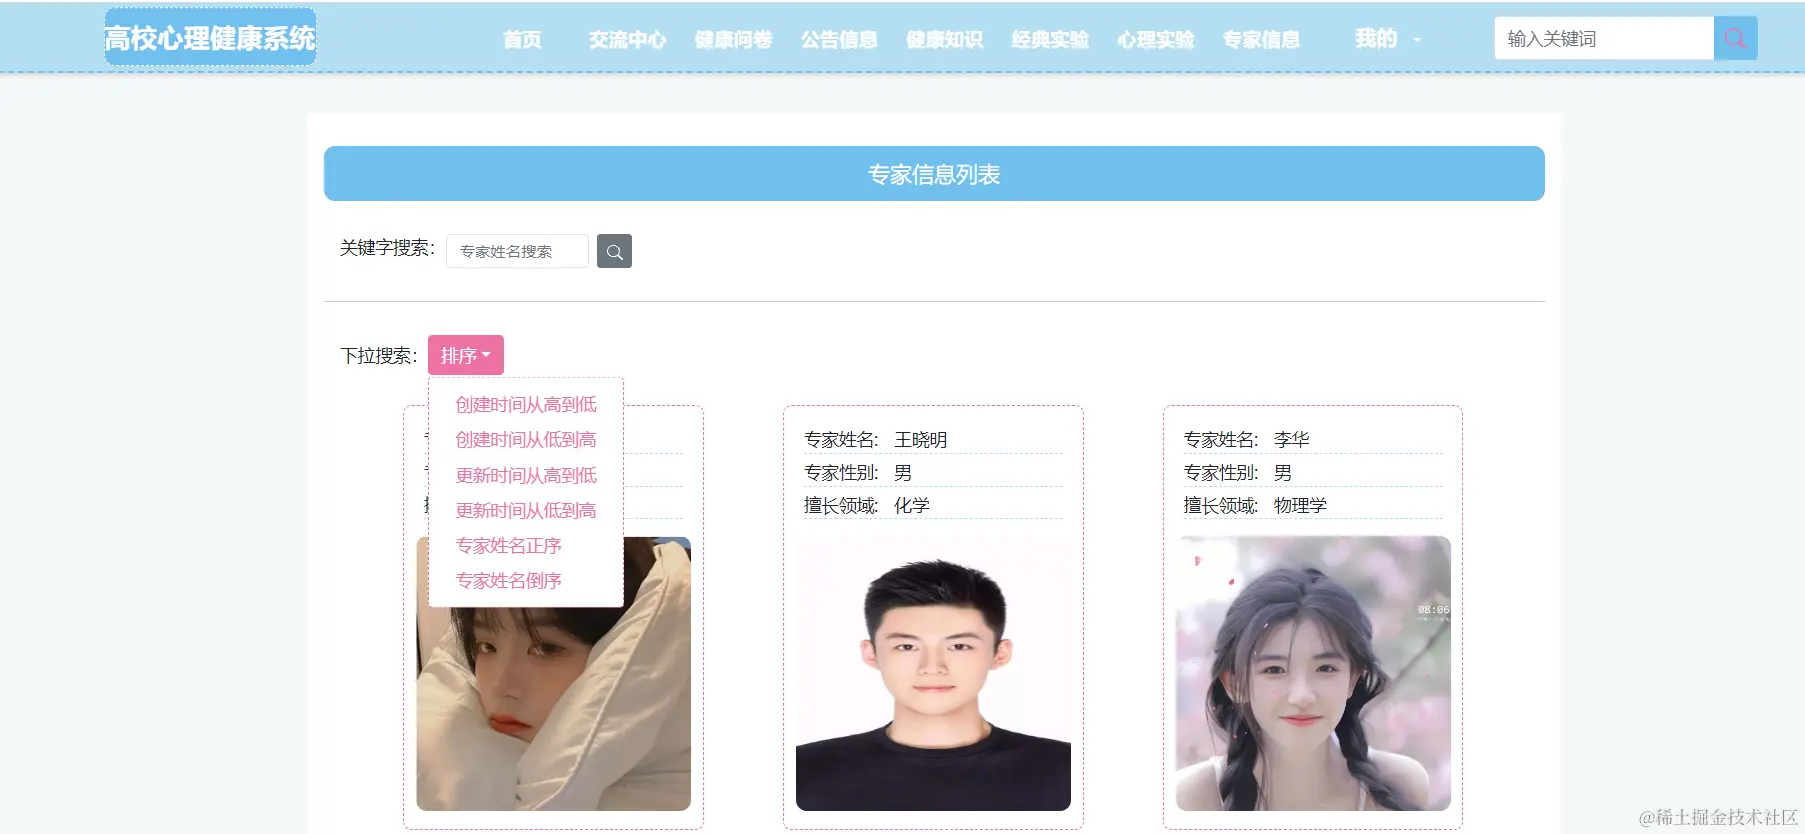Click the 高校心理健康系统 logo
The image size is (1805, 834).
coord(210,38)
